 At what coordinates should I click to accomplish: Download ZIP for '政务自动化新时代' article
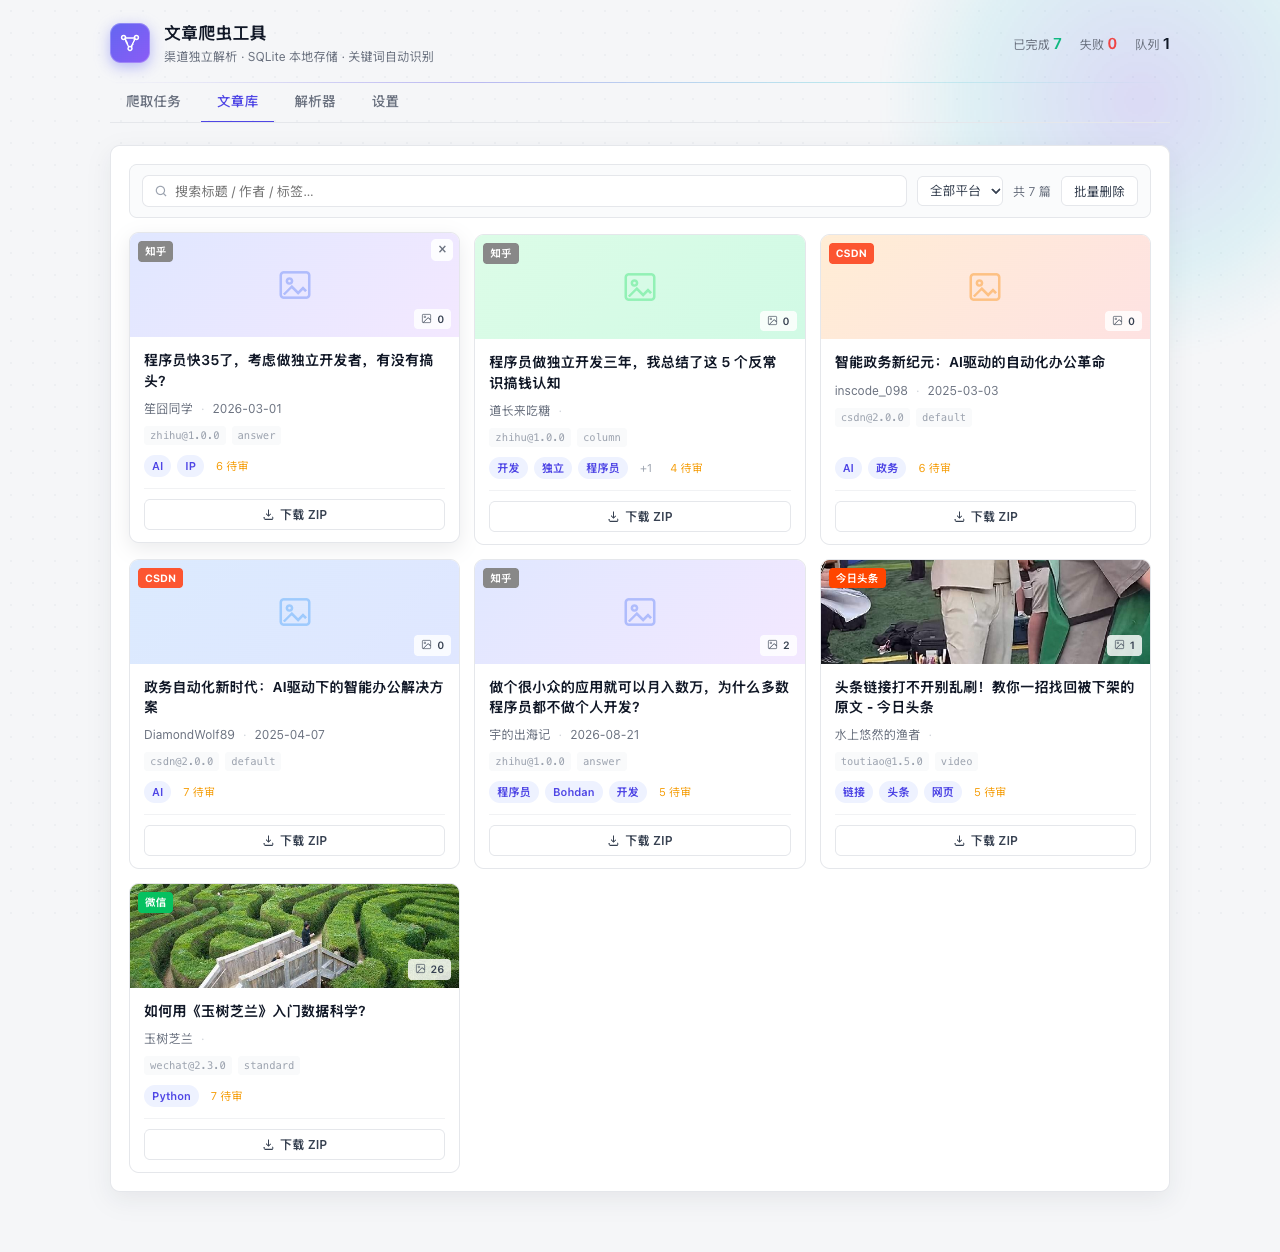[294, 841]
